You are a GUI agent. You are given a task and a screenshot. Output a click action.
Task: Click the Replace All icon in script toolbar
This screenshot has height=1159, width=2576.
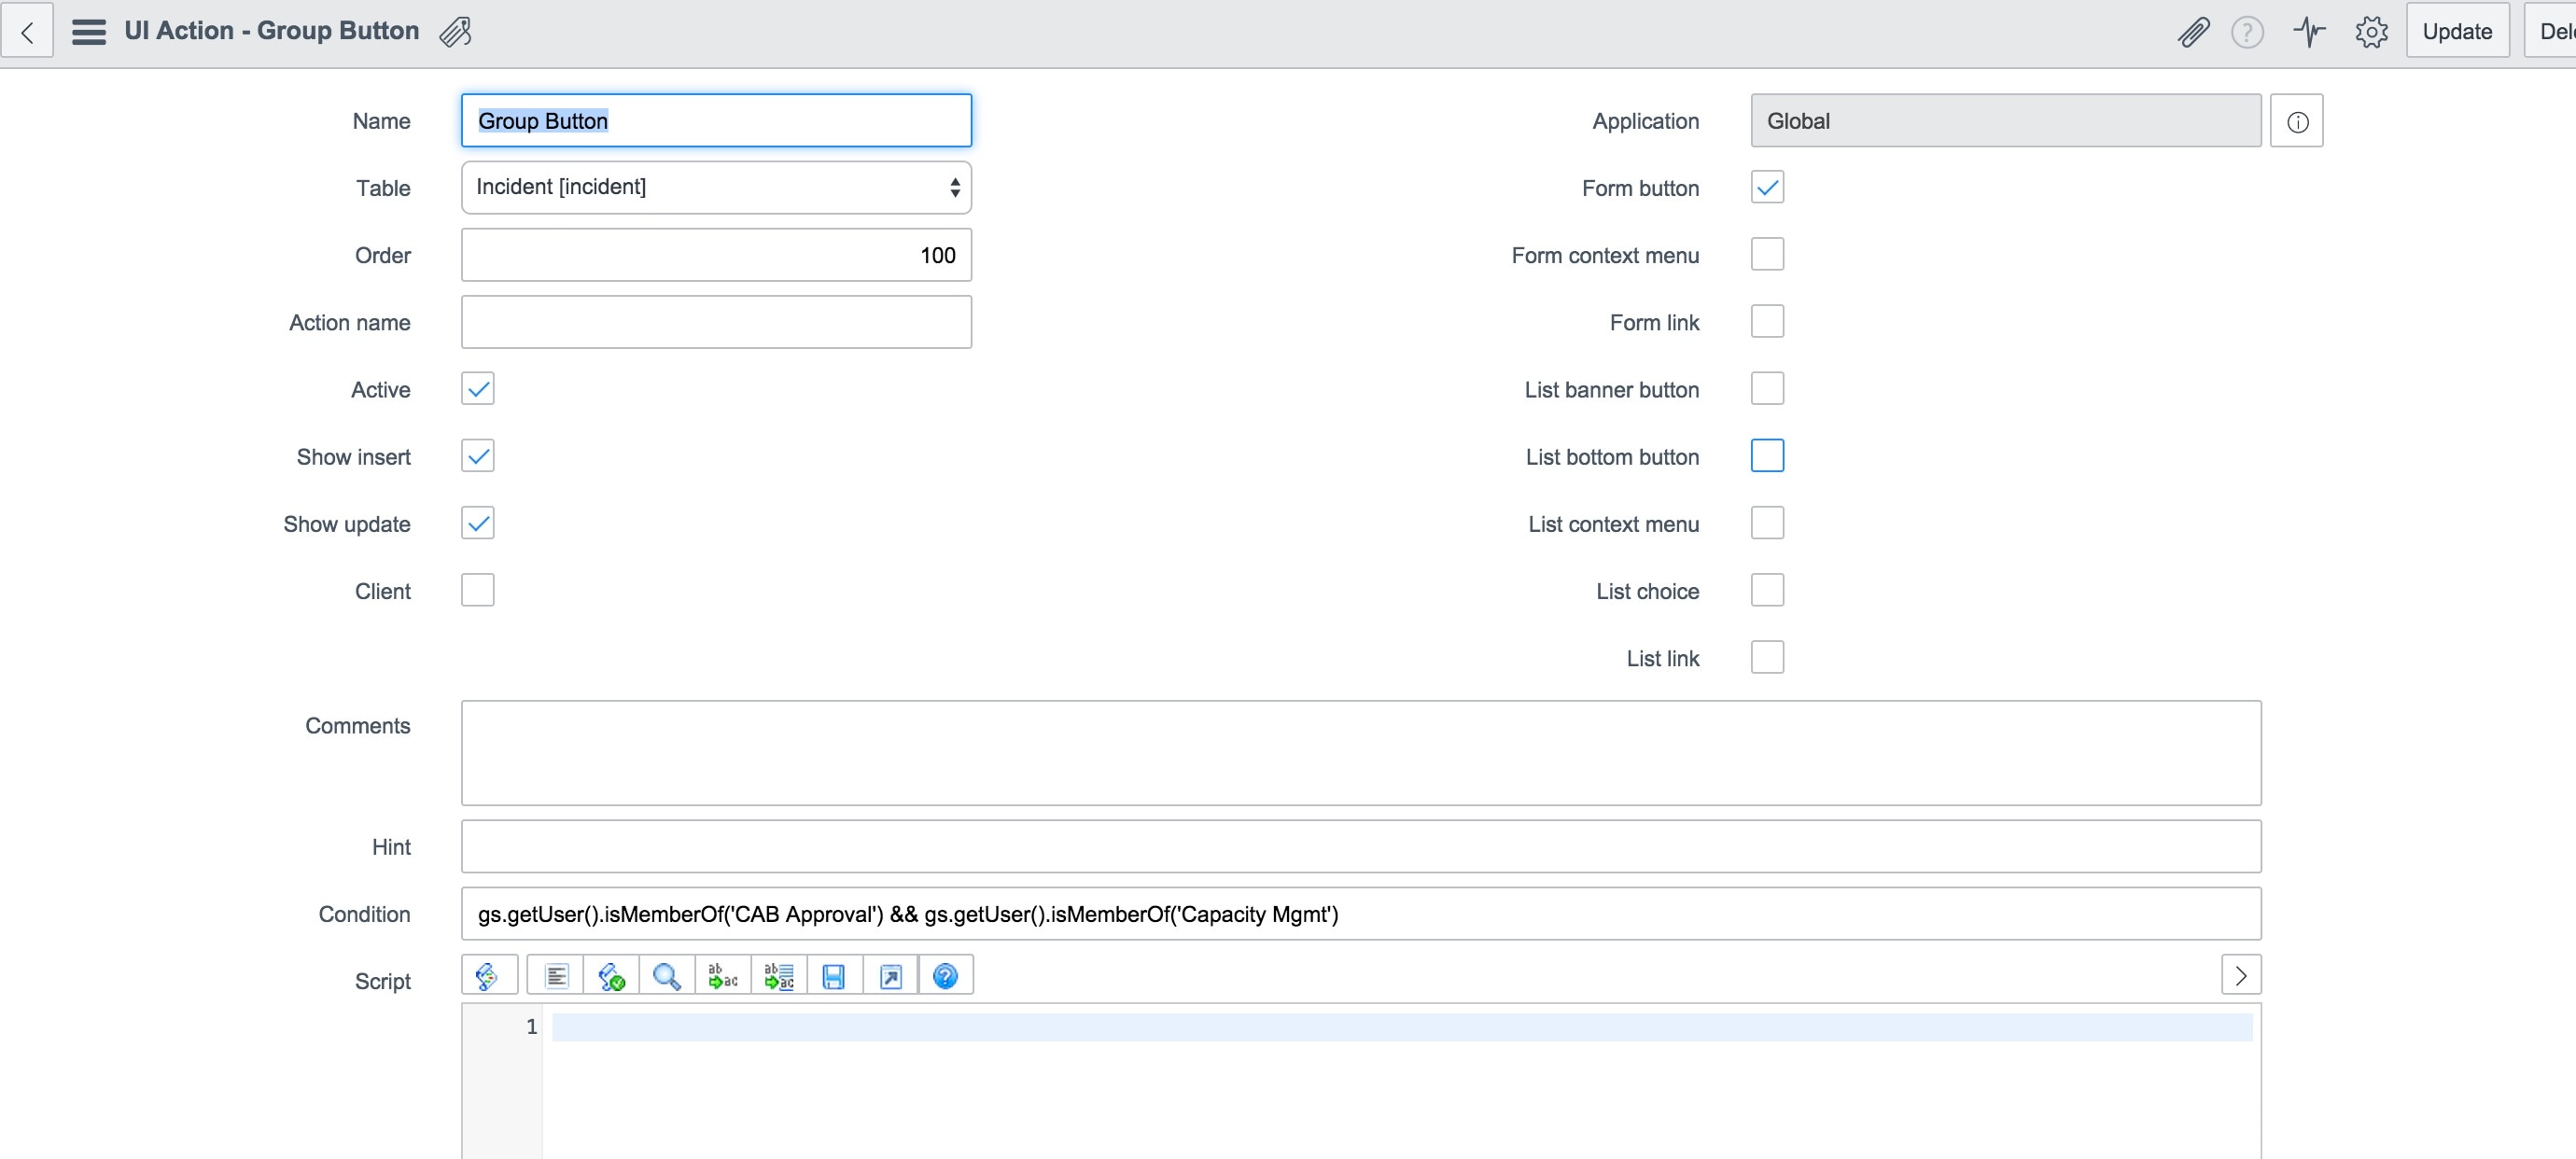click(x=779, y=976)
